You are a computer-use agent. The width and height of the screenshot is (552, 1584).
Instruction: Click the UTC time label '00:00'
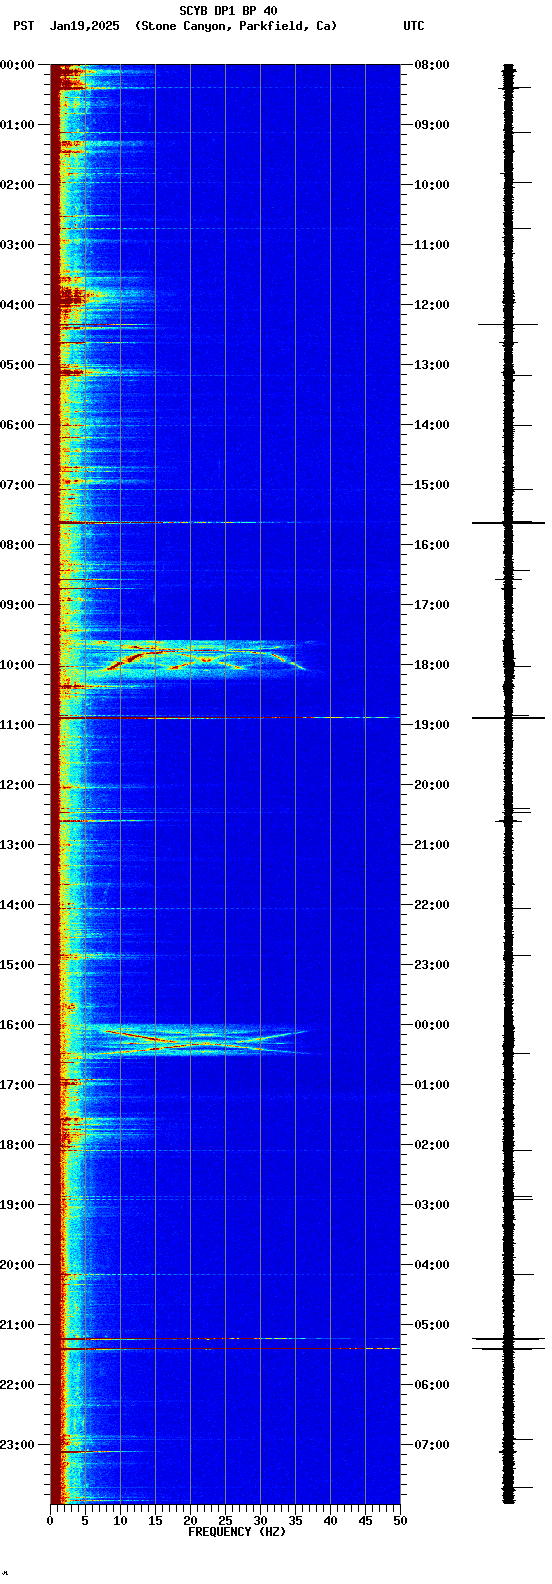pyautogui.click(x=432, y=1025)
